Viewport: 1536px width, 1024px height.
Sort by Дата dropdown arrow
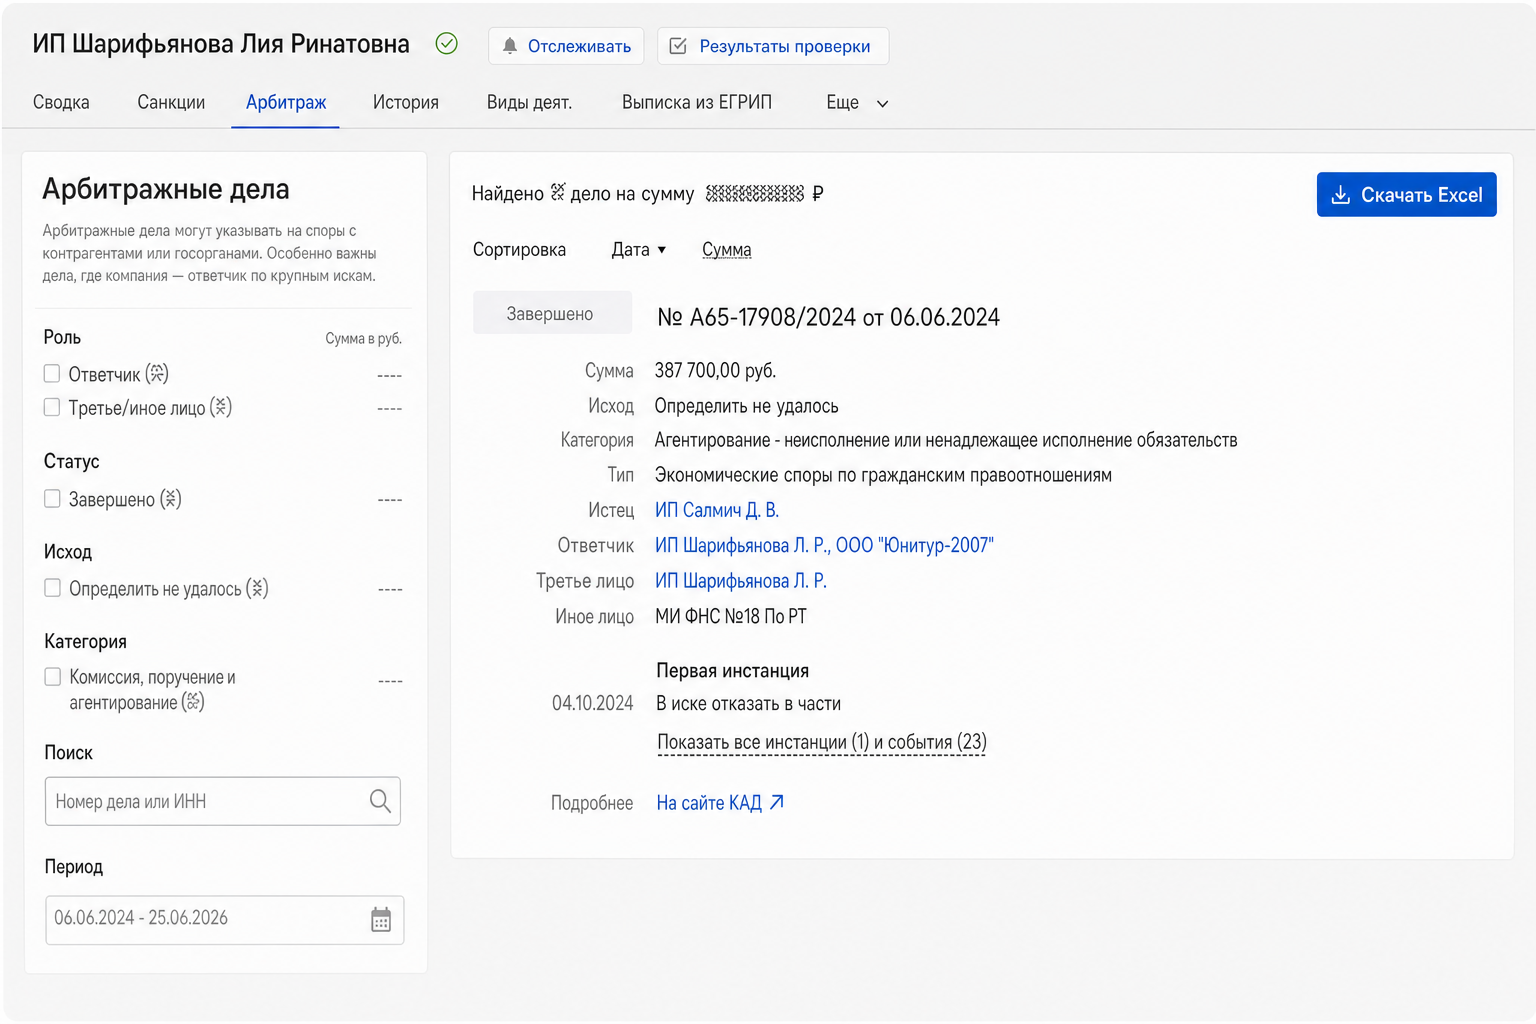click(x=662, y=250)
